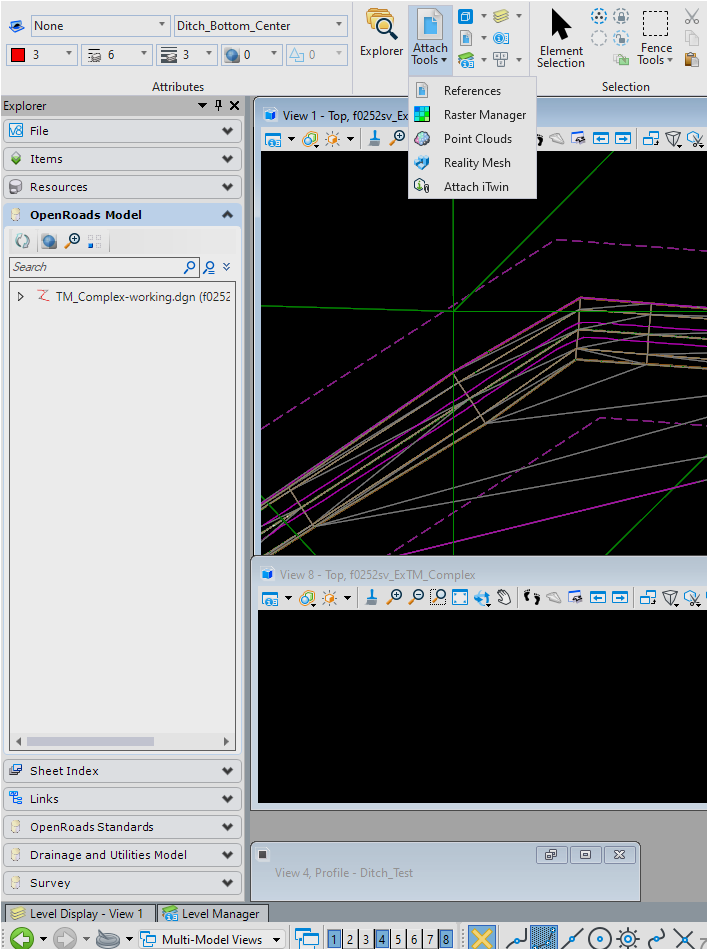This screenshot has height=950, width=708.
Task: Click the horizontal scrollbar in Explorer tree
Action: 91,742
